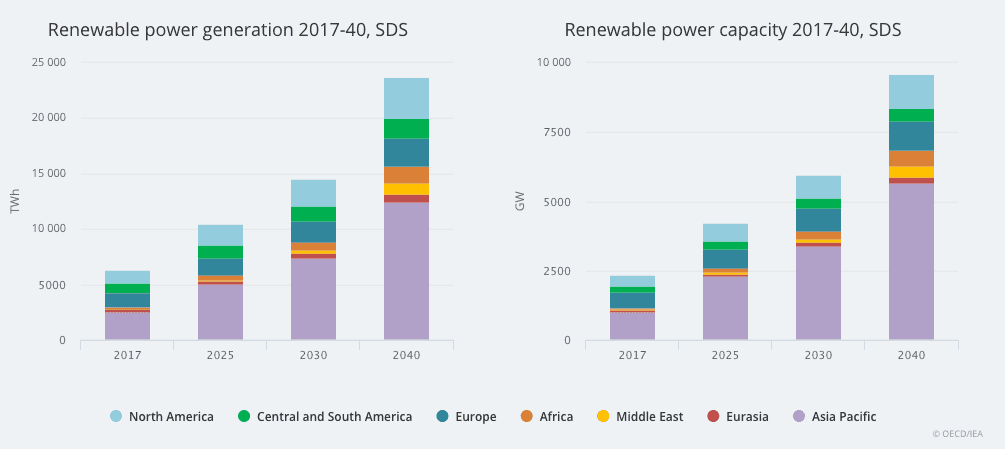Click 2030 Asia Pacific capacity bar segment
Image resolution: width=1005 pixels, height=449 pixels.
(x=818, y=293)
